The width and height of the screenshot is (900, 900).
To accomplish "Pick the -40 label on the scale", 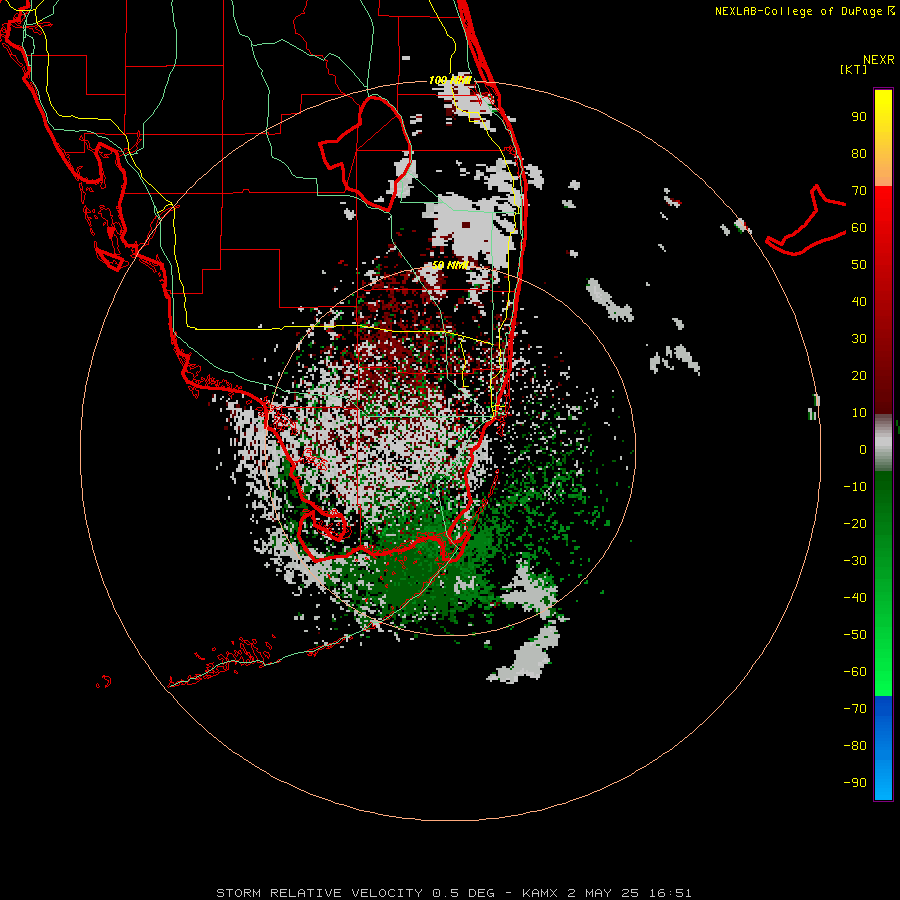I will (855, 598).
